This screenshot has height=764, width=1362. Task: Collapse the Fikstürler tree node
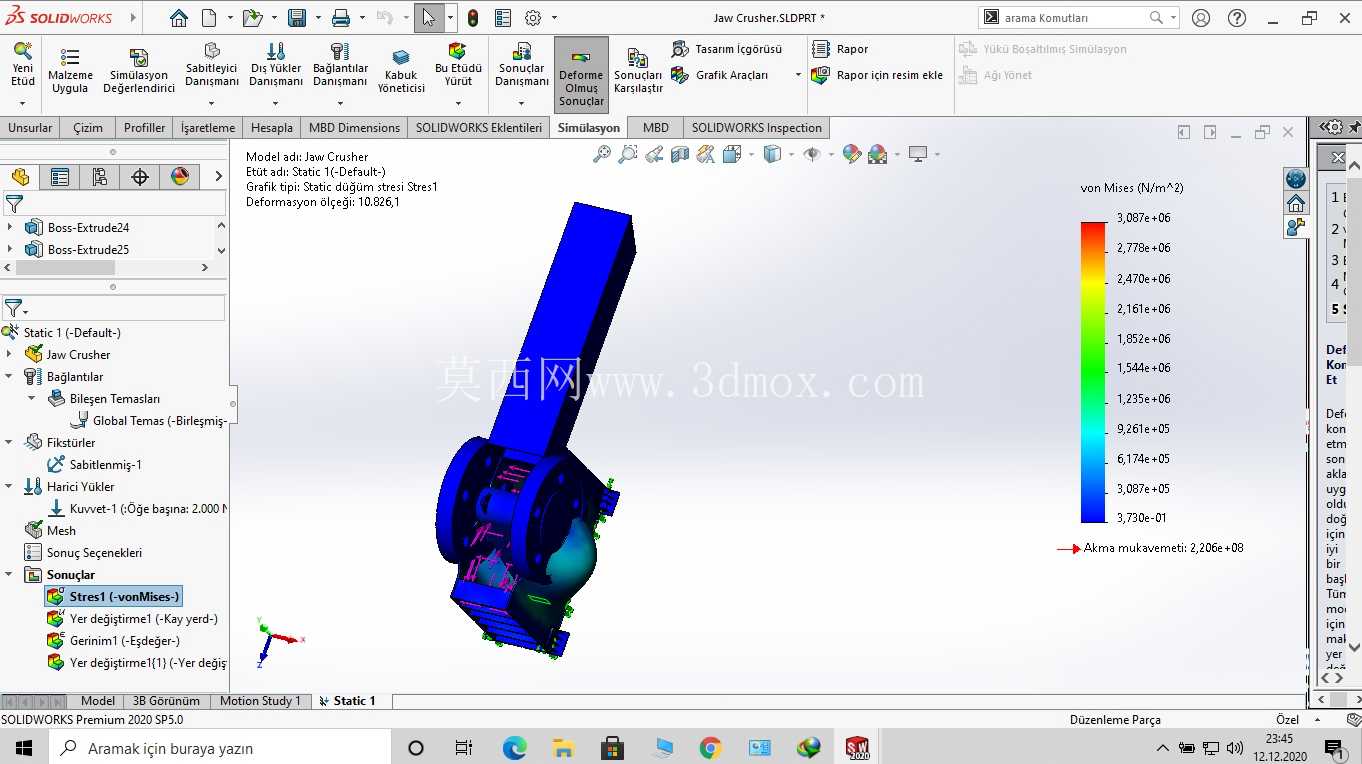click(10, 442)
